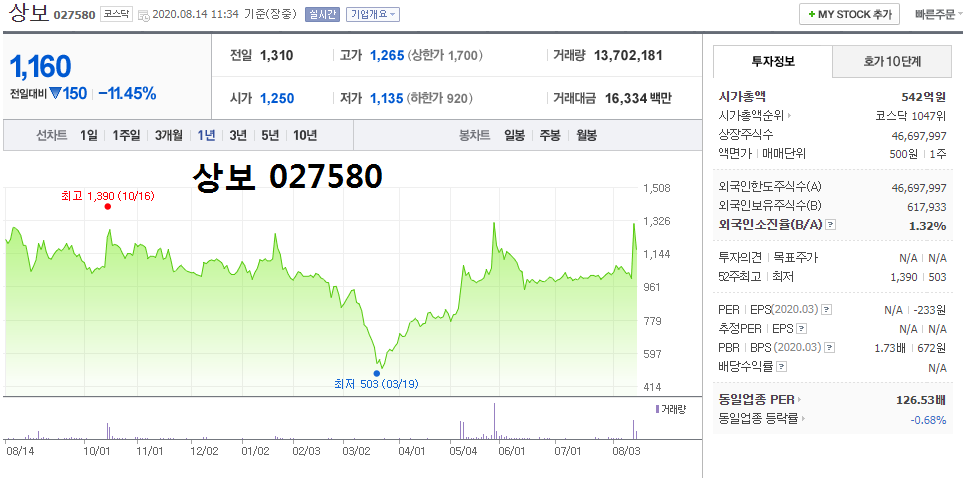Click the down arrow beside 150 change
968x478 pixels.
[56, 94]
